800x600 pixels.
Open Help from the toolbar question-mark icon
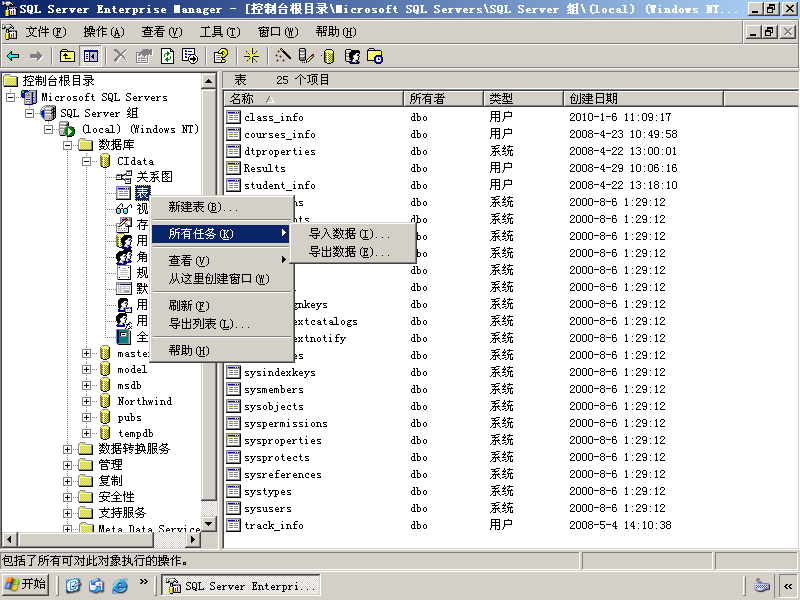[x=221, y=56]
